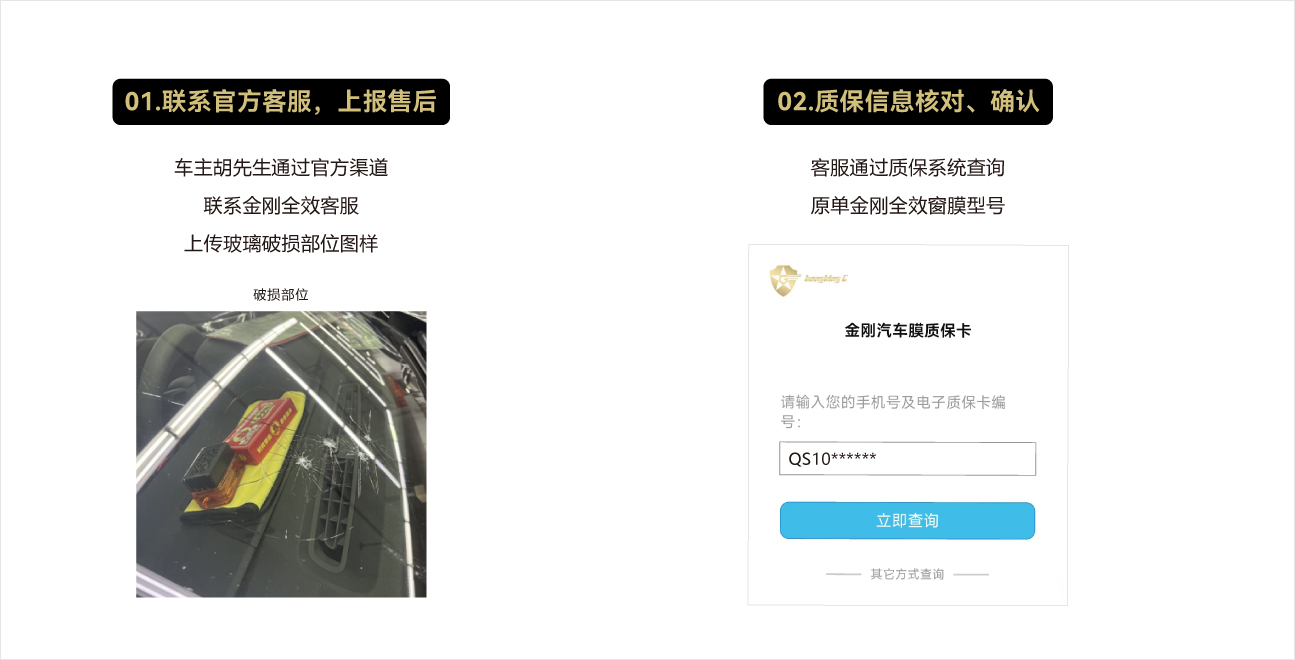Open the 其它方式查询 link
The image size is (1295, 660).
[x=907, y=575]
